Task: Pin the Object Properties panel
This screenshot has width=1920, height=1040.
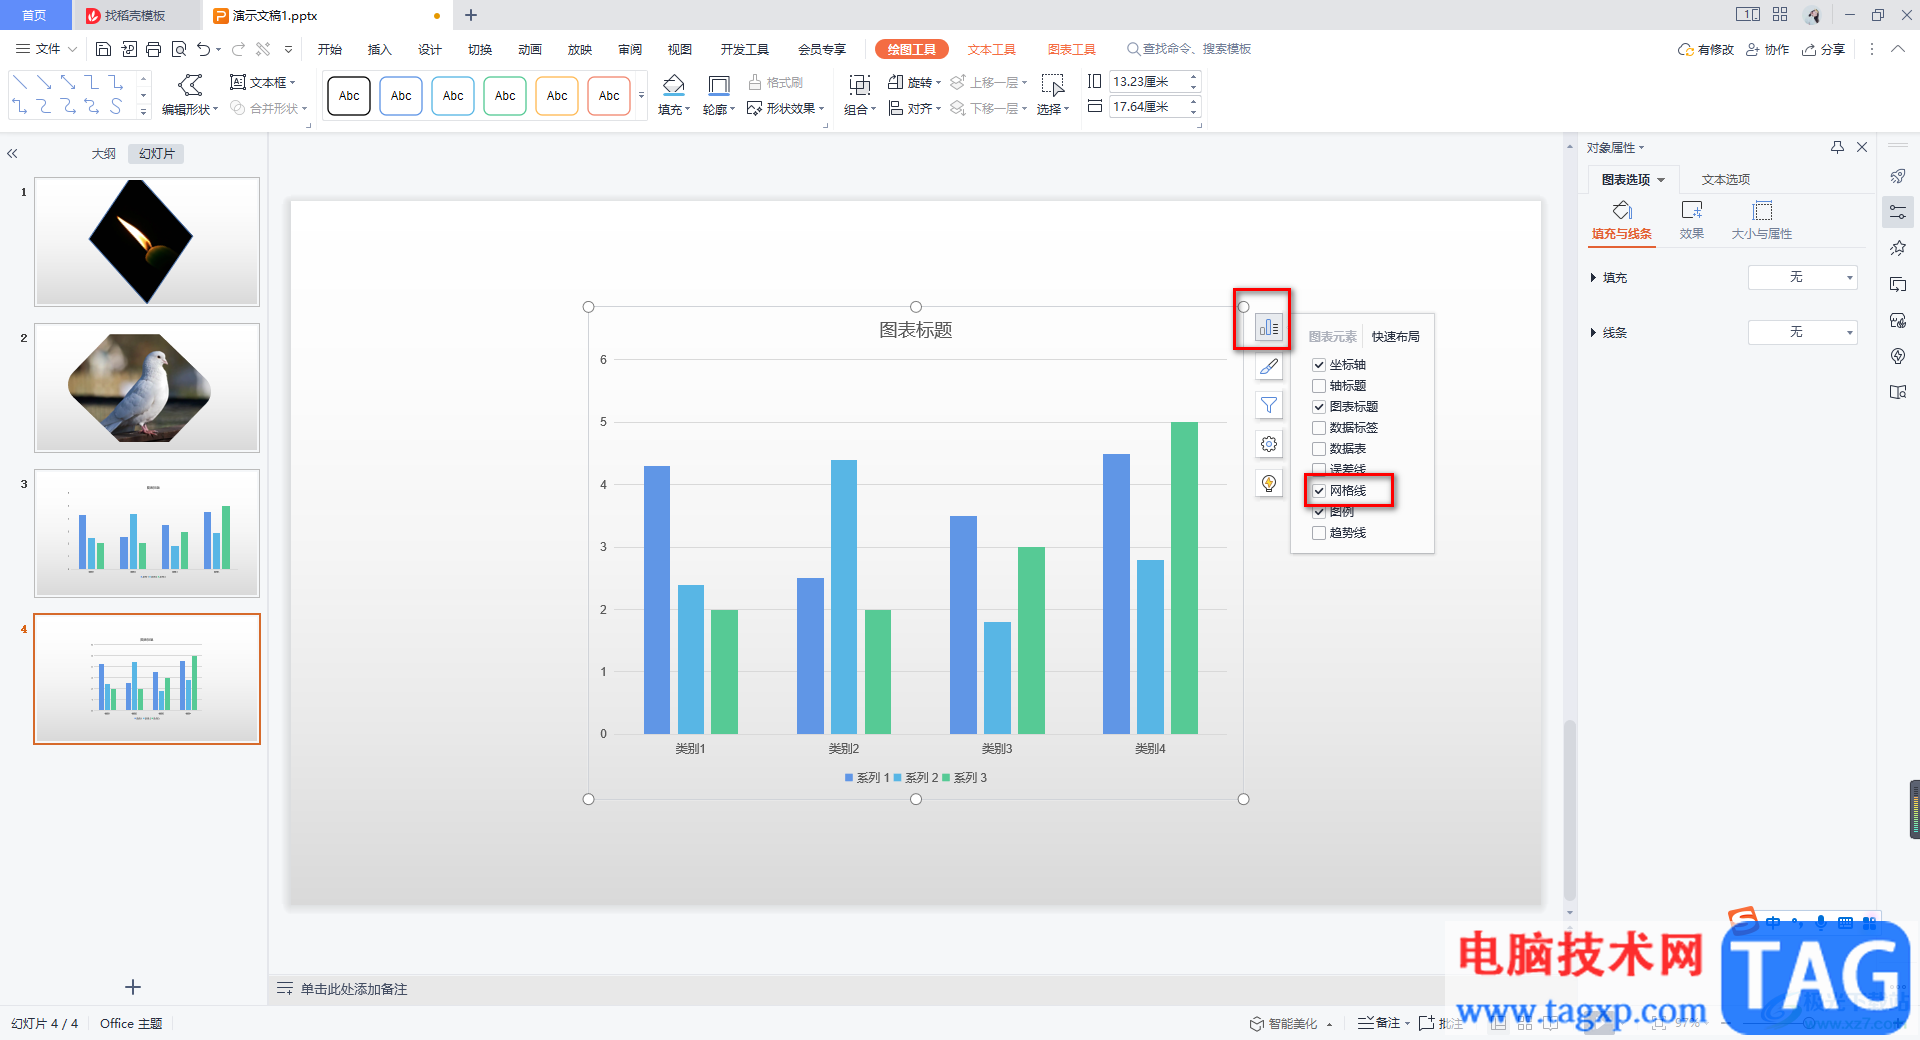Action: pos(1837,147)
